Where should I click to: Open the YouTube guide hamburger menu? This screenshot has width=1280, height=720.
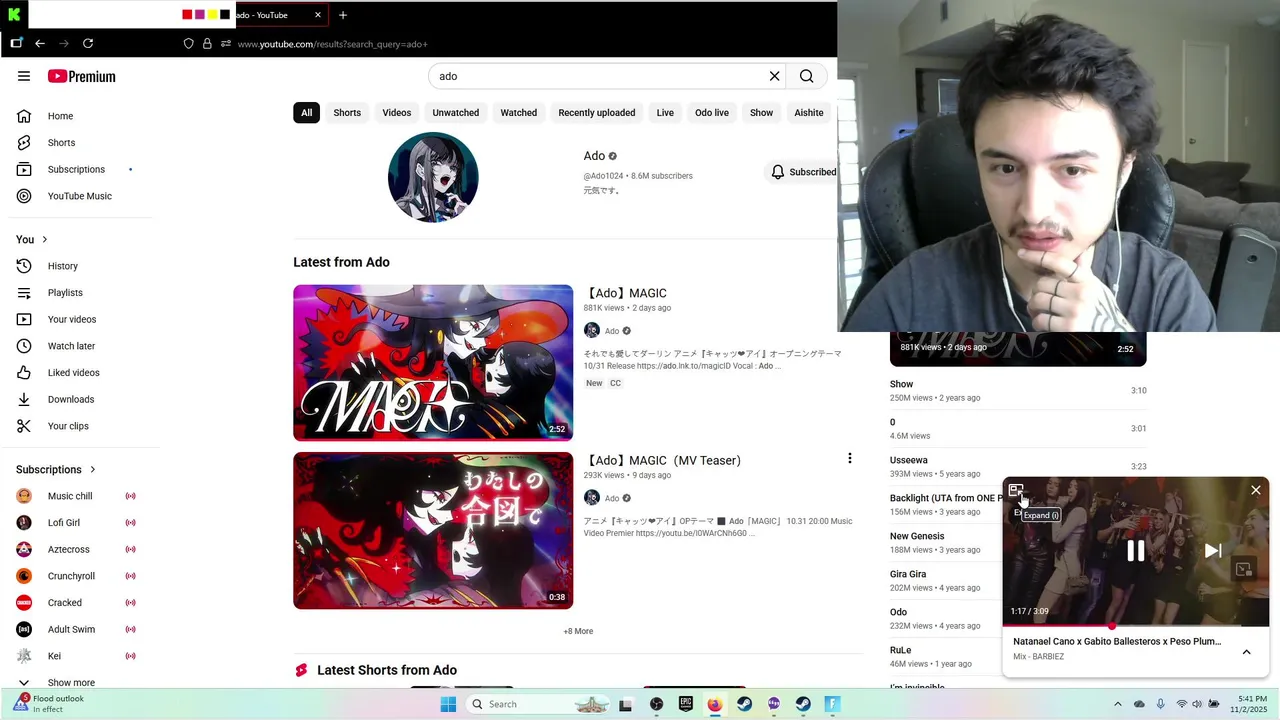[x=24, y=76]
